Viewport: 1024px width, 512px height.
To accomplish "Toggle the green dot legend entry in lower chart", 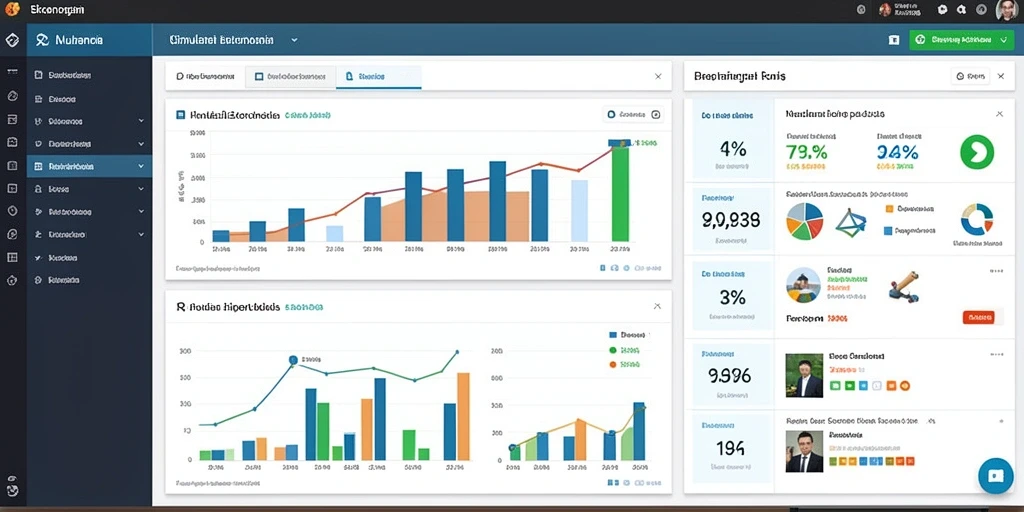I will pos(613,350).
